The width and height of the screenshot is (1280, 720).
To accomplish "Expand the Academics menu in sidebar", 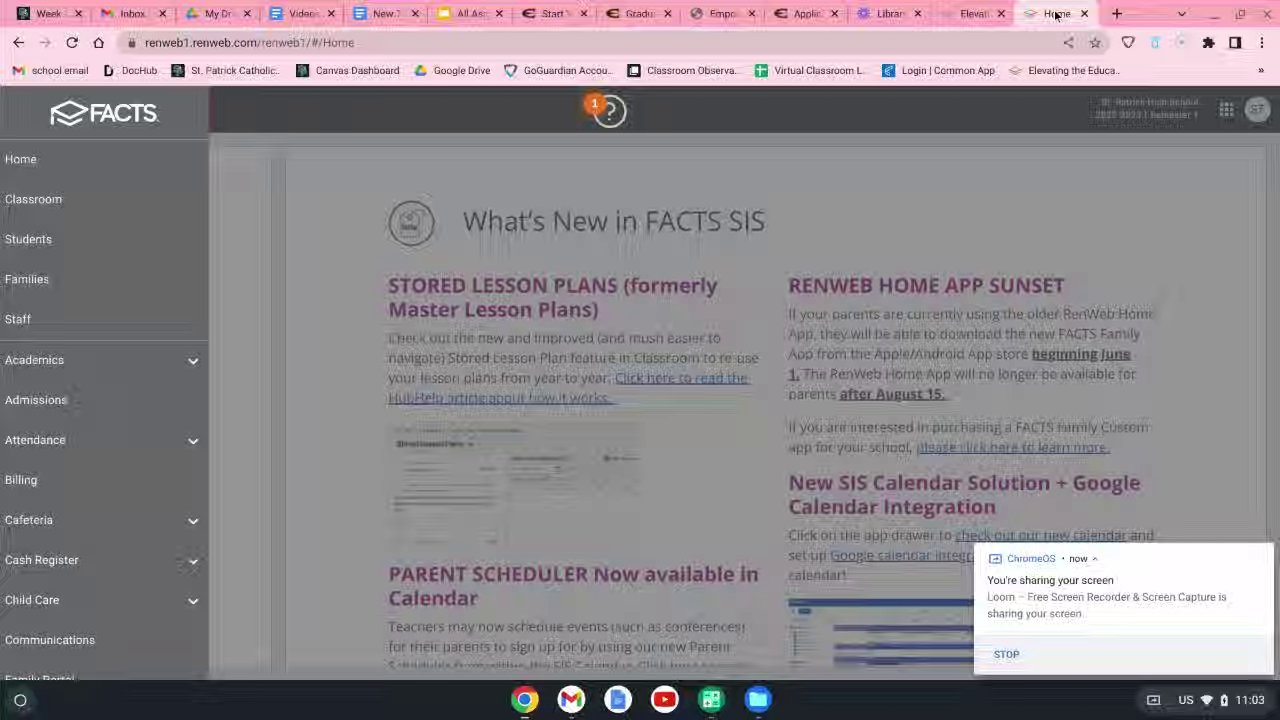I will tap(193, 360).
